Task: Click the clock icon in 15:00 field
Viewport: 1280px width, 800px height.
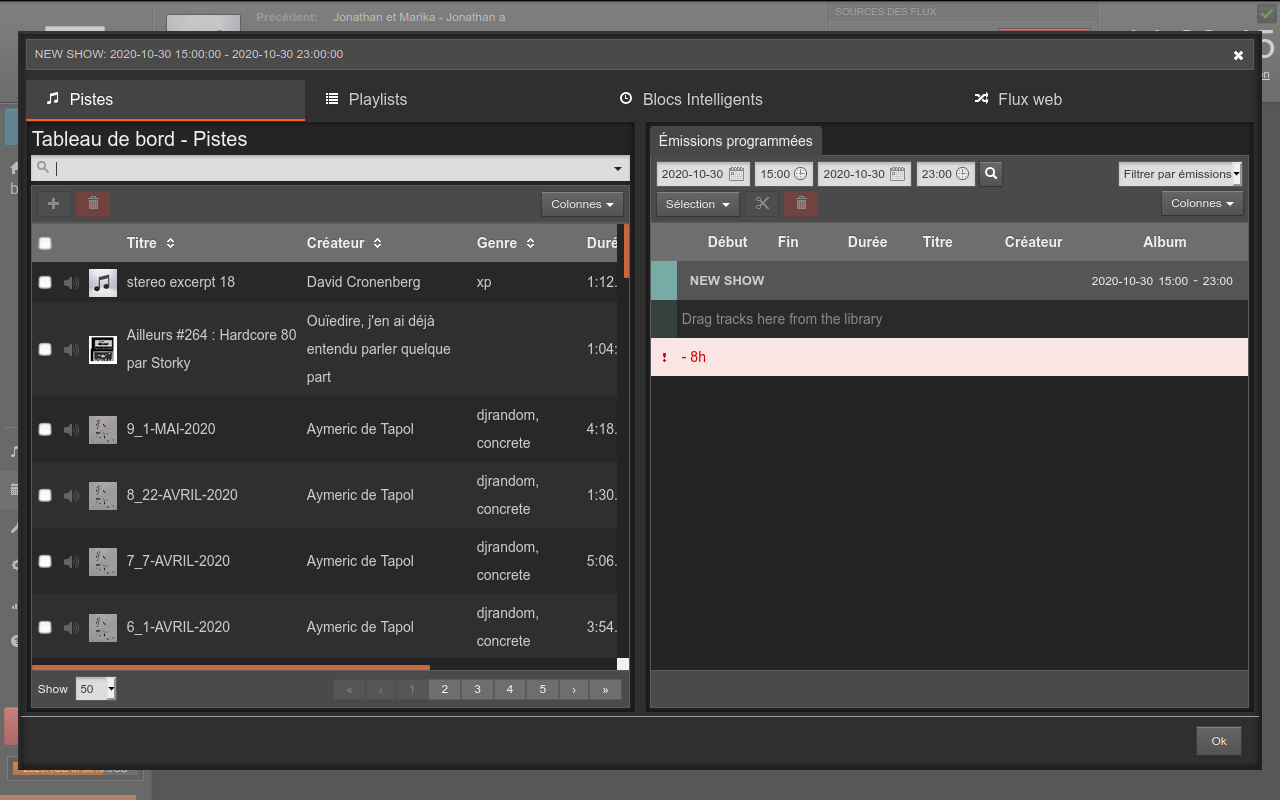Action: 800,174
